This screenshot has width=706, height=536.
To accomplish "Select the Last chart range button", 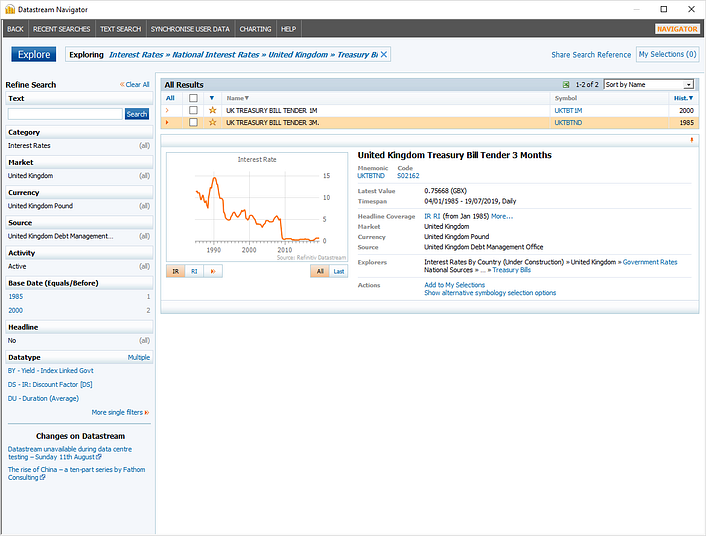I will [x=339, y=271].
